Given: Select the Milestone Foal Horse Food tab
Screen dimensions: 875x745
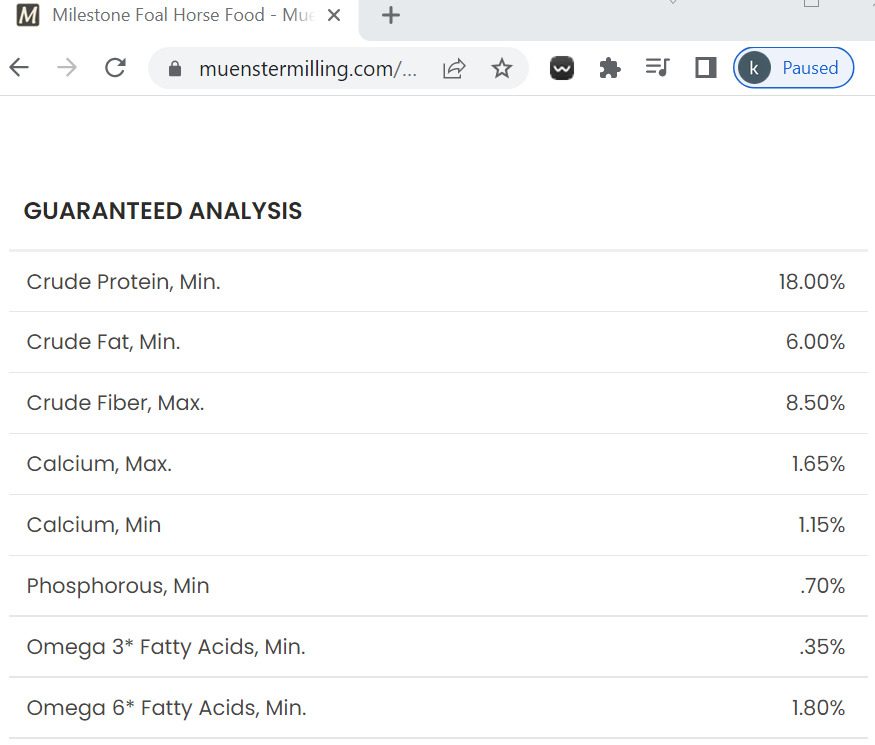Looking at the screenshot, I should click(x=170, y=15).
